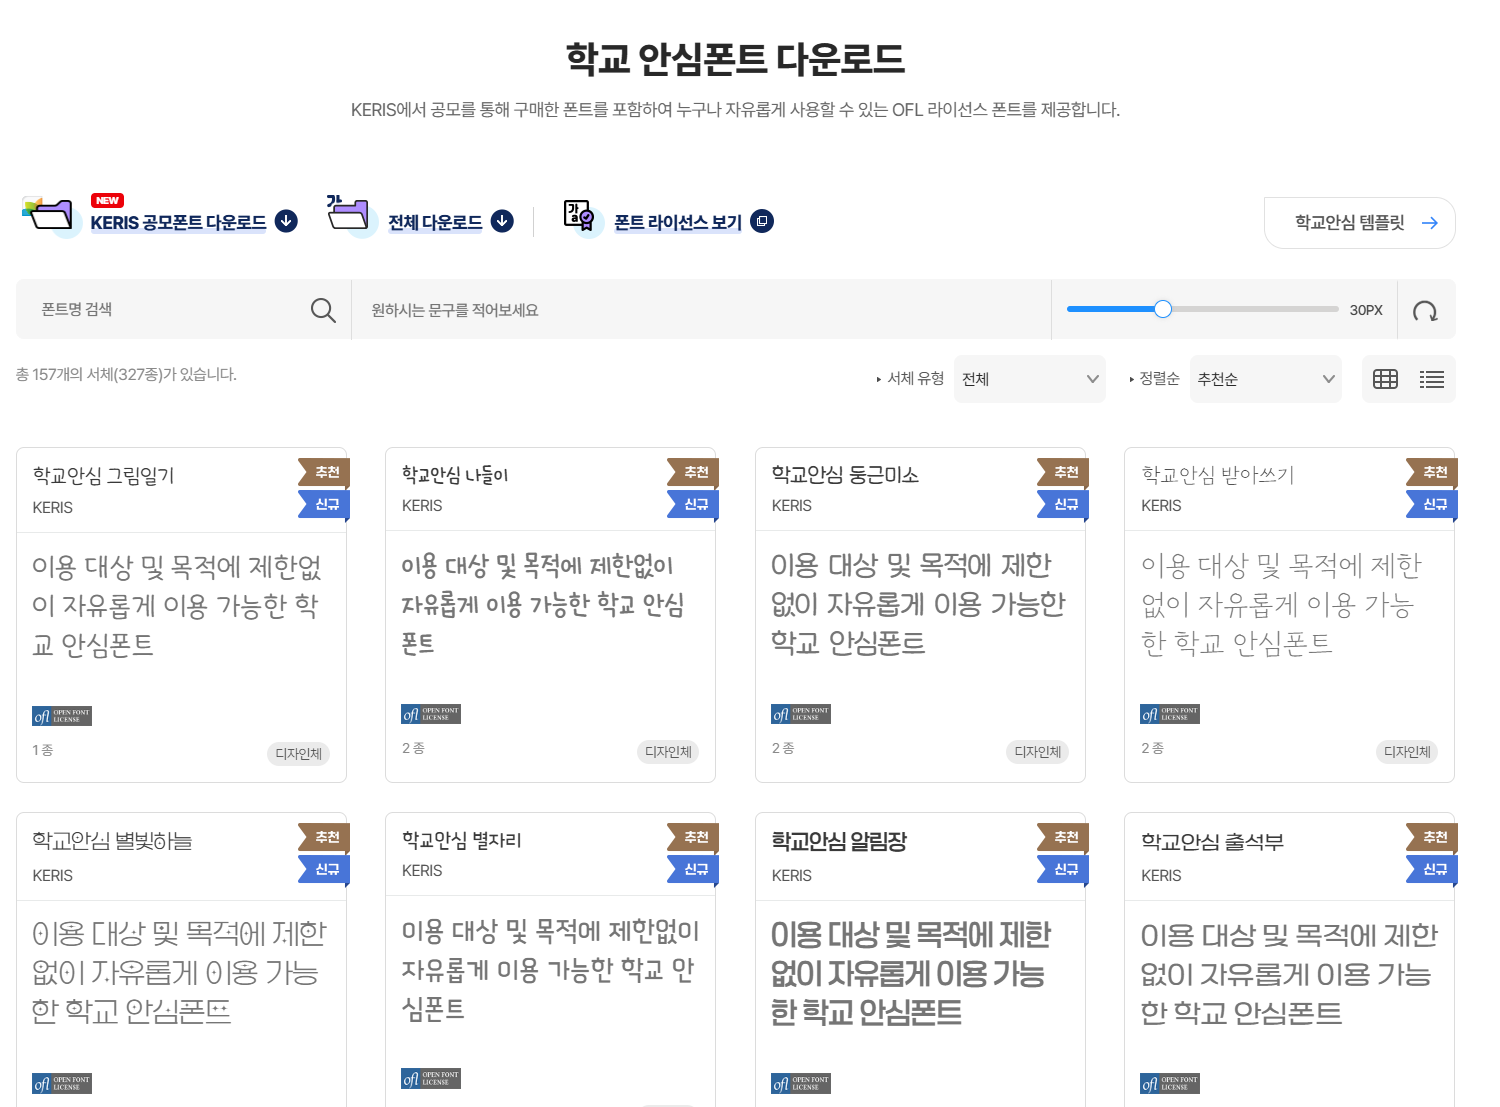Click the magnifier search icon
This screenshot has width=1500, height=1107.
323,310
